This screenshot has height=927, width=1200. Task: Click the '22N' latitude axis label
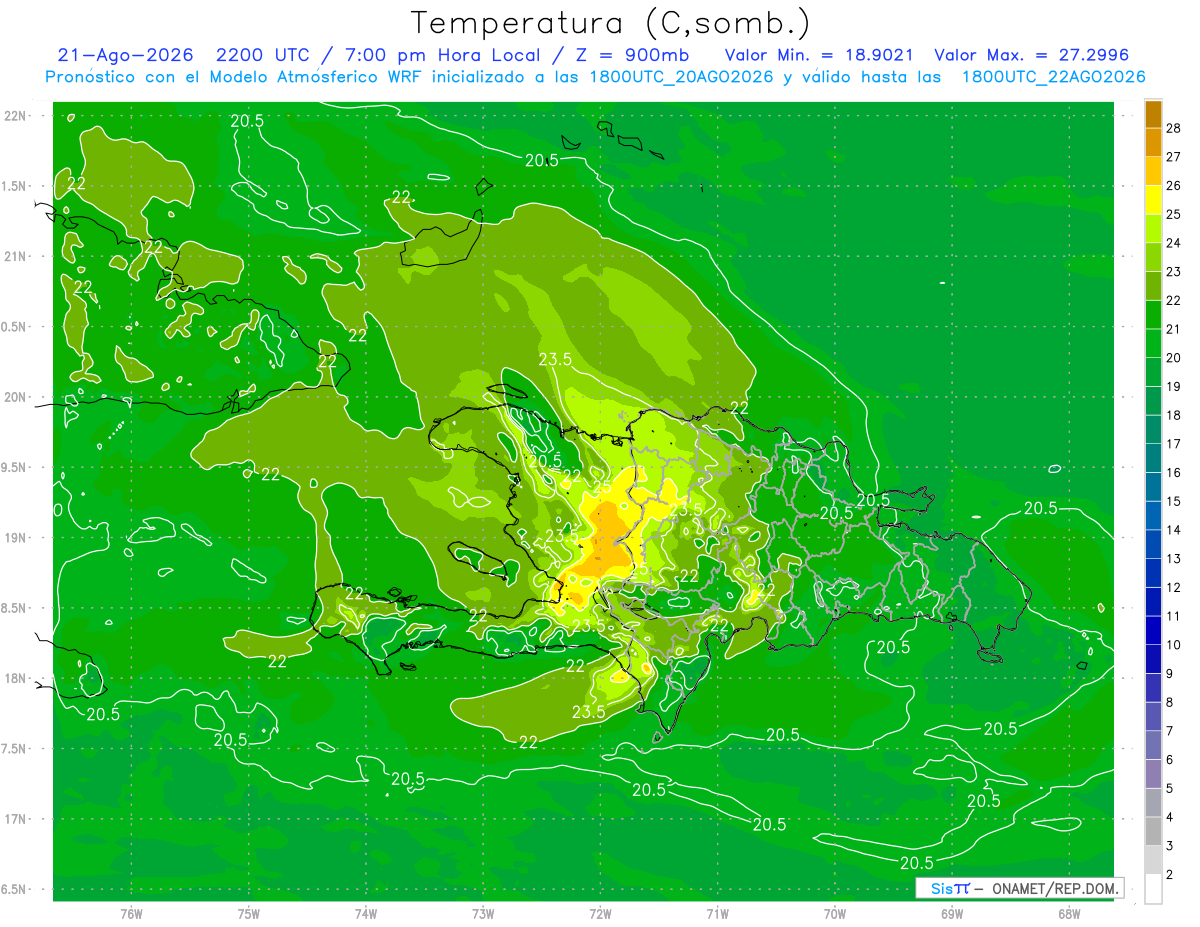tap(17, 116)
